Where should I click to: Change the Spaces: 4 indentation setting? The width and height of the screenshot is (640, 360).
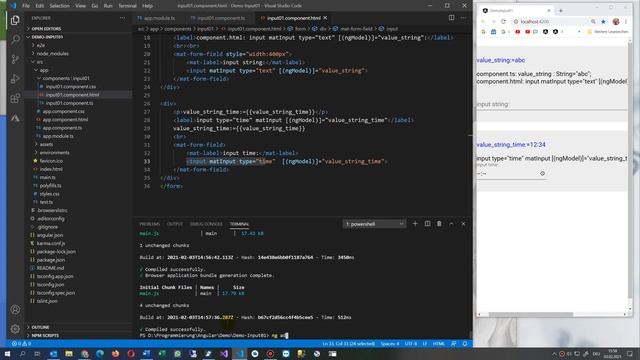(x=390, y=344)
